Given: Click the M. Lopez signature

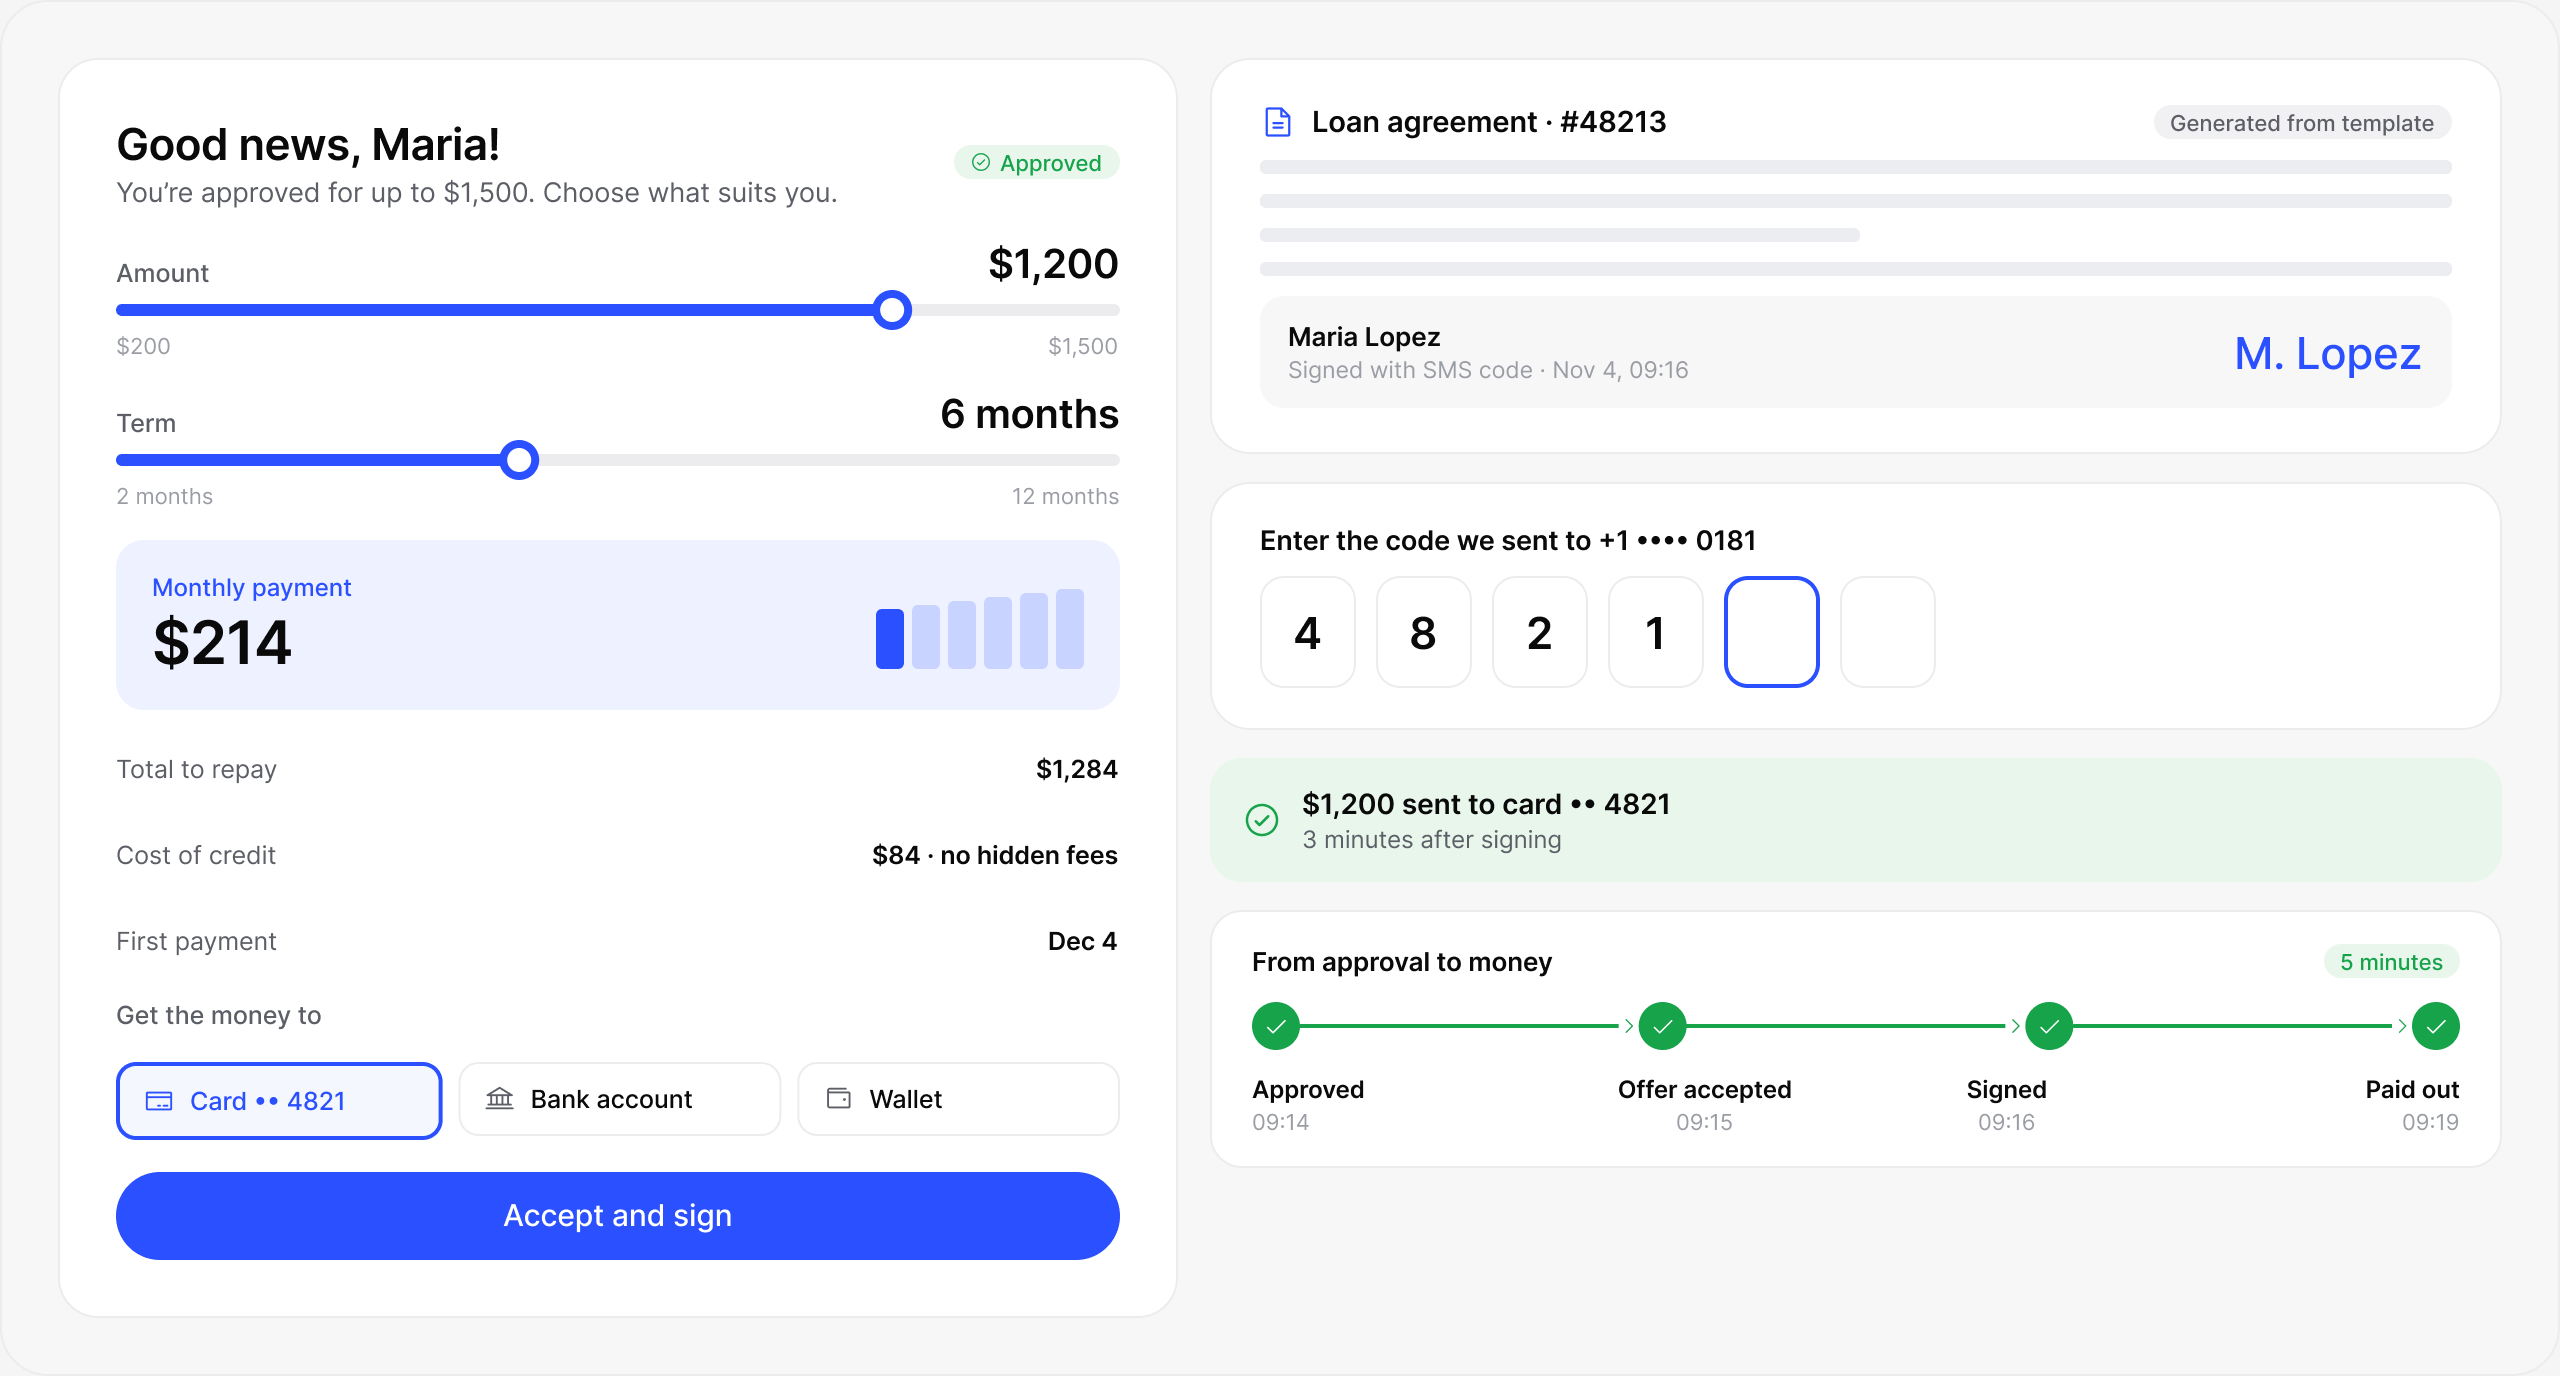Looking at the screenshot, I should pyautogui.click(x=2328, y=353).
